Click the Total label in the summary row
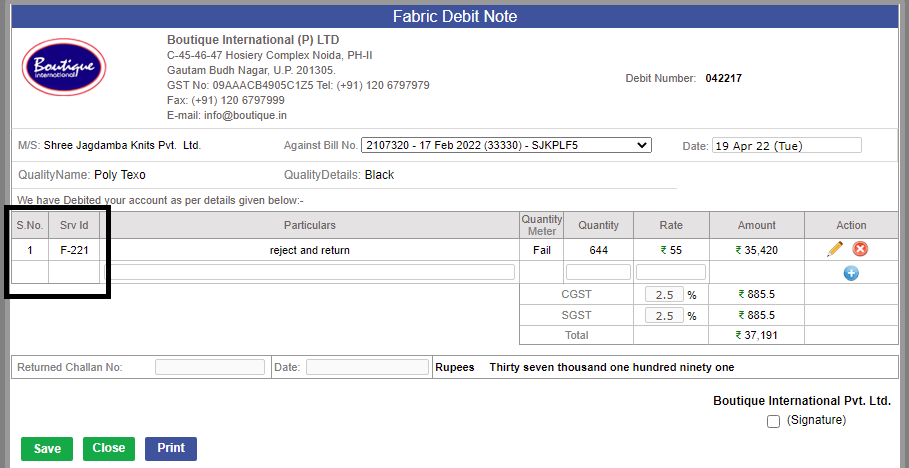Viewport: 909px width, 468px height. coord(576,335)
